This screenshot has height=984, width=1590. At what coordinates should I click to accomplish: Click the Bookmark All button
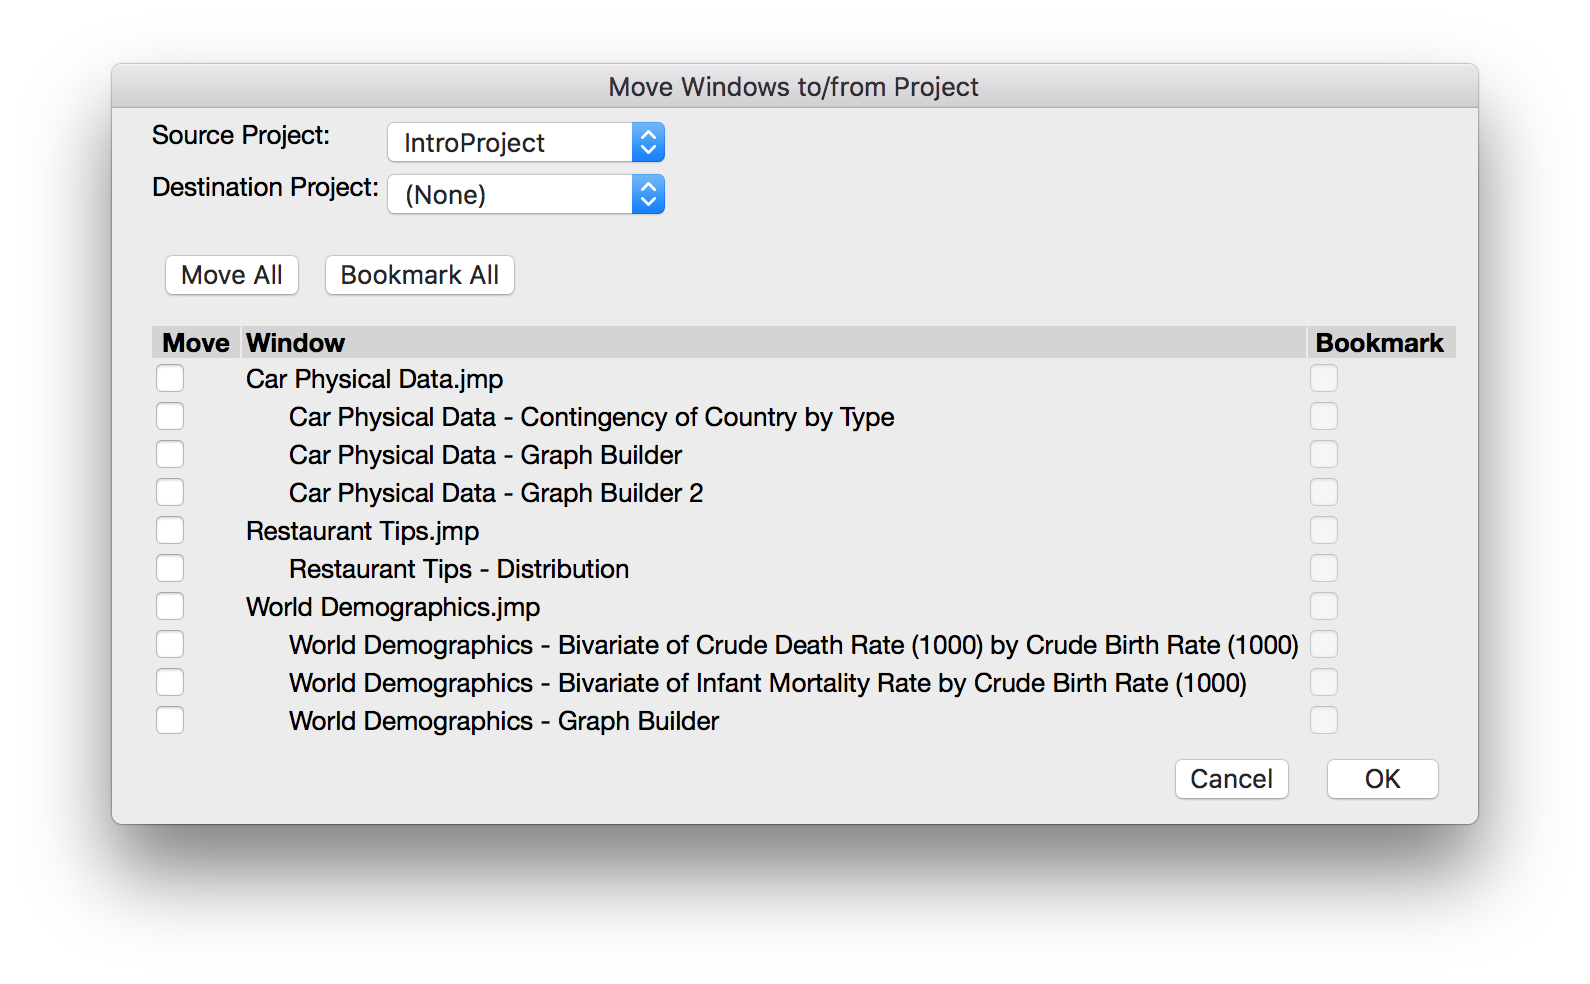pos(419,275)
